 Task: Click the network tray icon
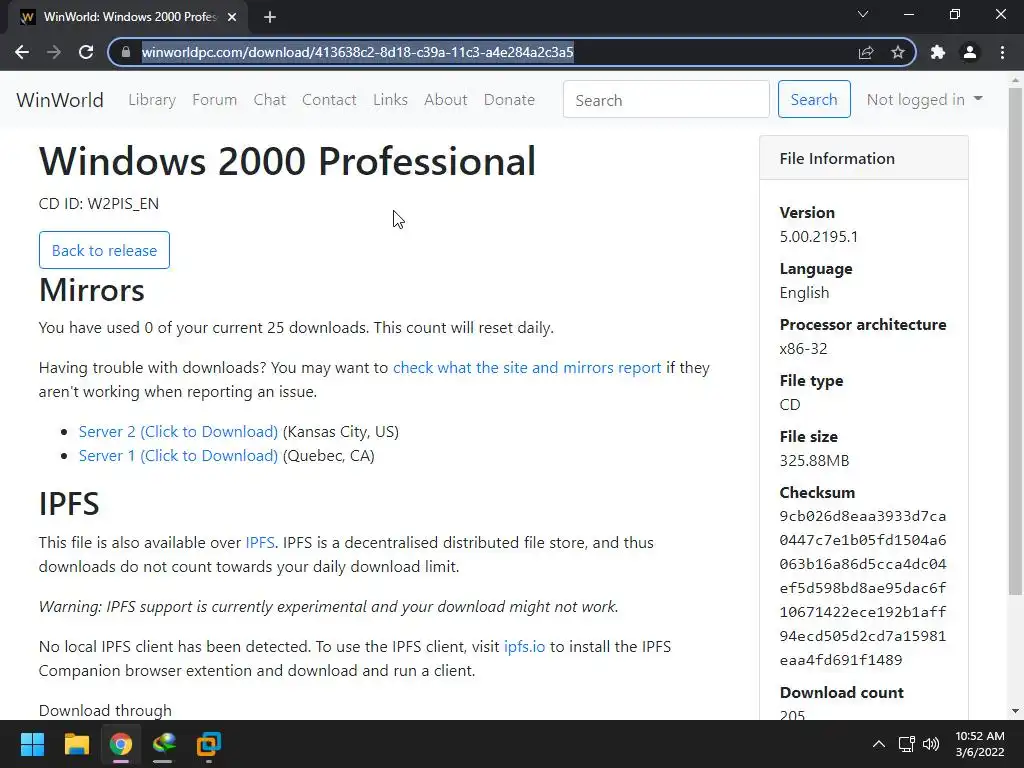pyautogui.click(x=906, y=744)
